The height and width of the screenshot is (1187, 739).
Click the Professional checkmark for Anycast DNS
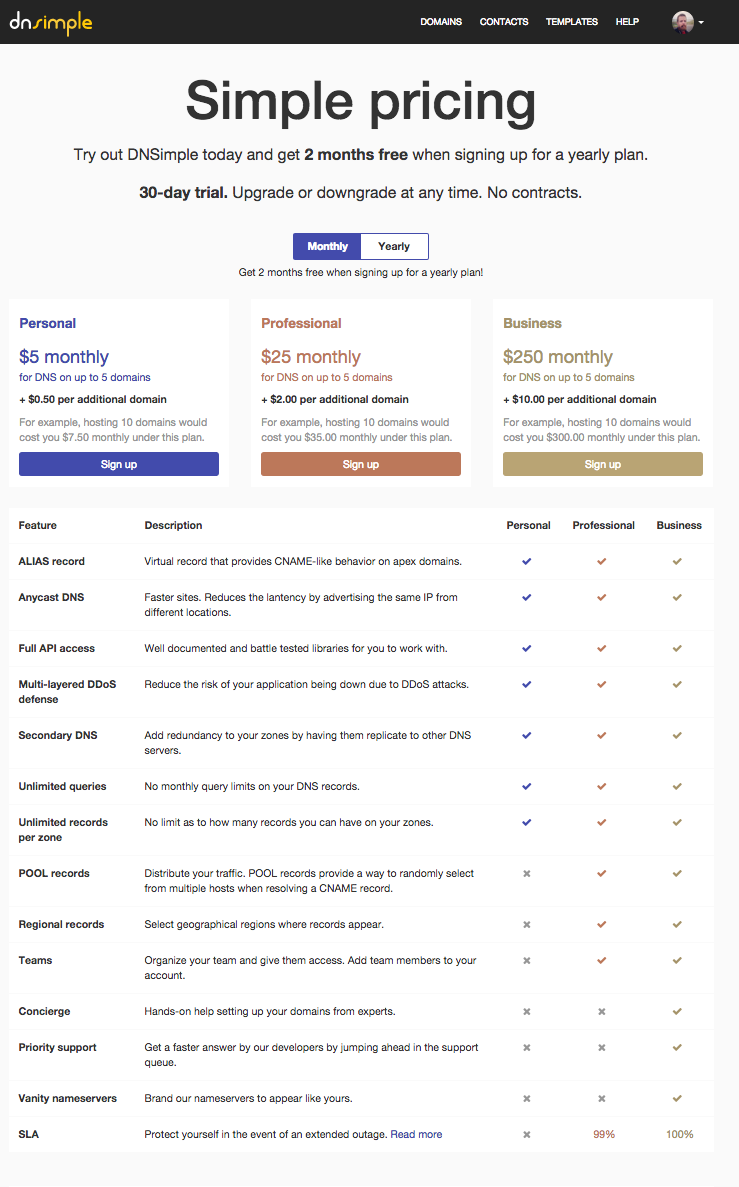pos(602,597)
